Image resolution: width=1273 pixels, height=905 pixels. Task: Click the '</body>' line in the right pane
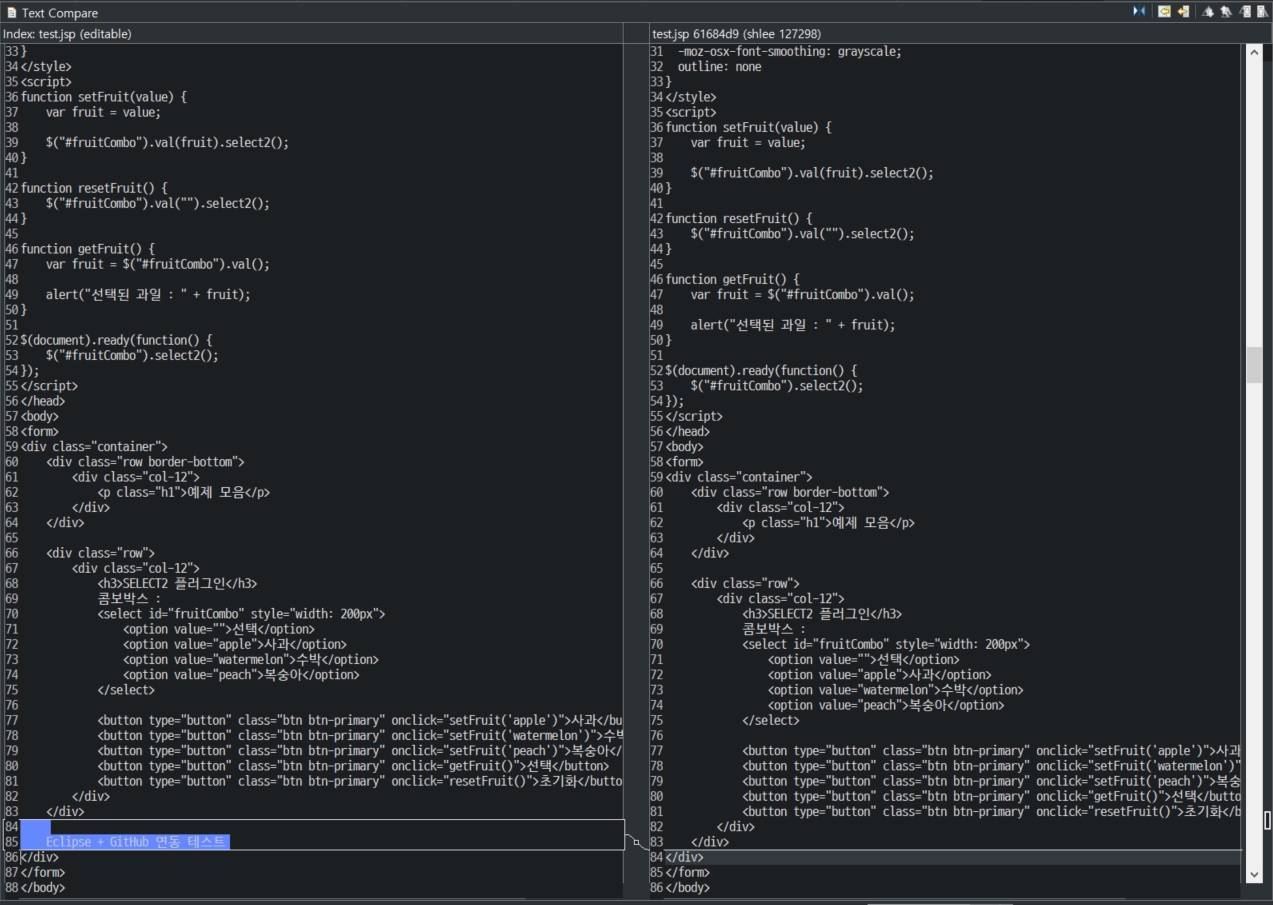[688, 887]
